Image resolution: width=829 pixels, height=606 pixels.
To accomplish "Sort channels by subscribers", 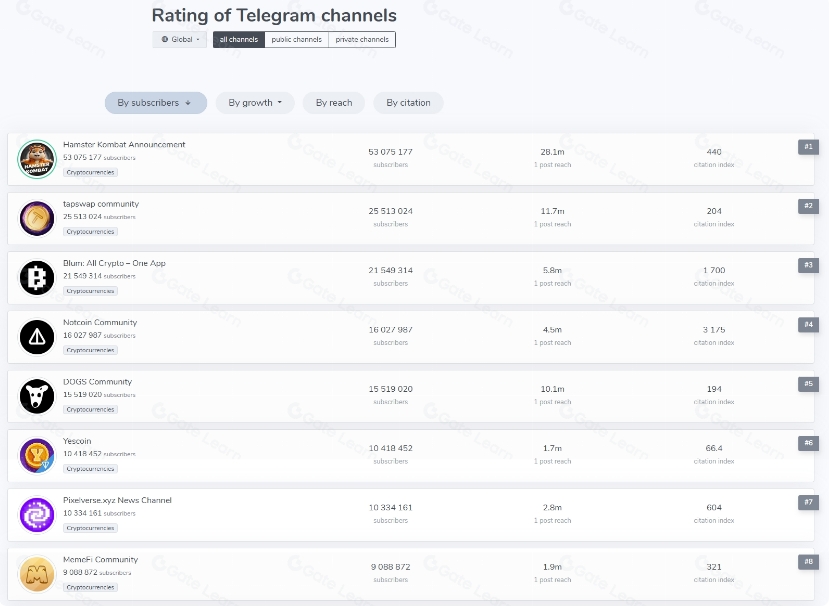I will pos(155,103).
